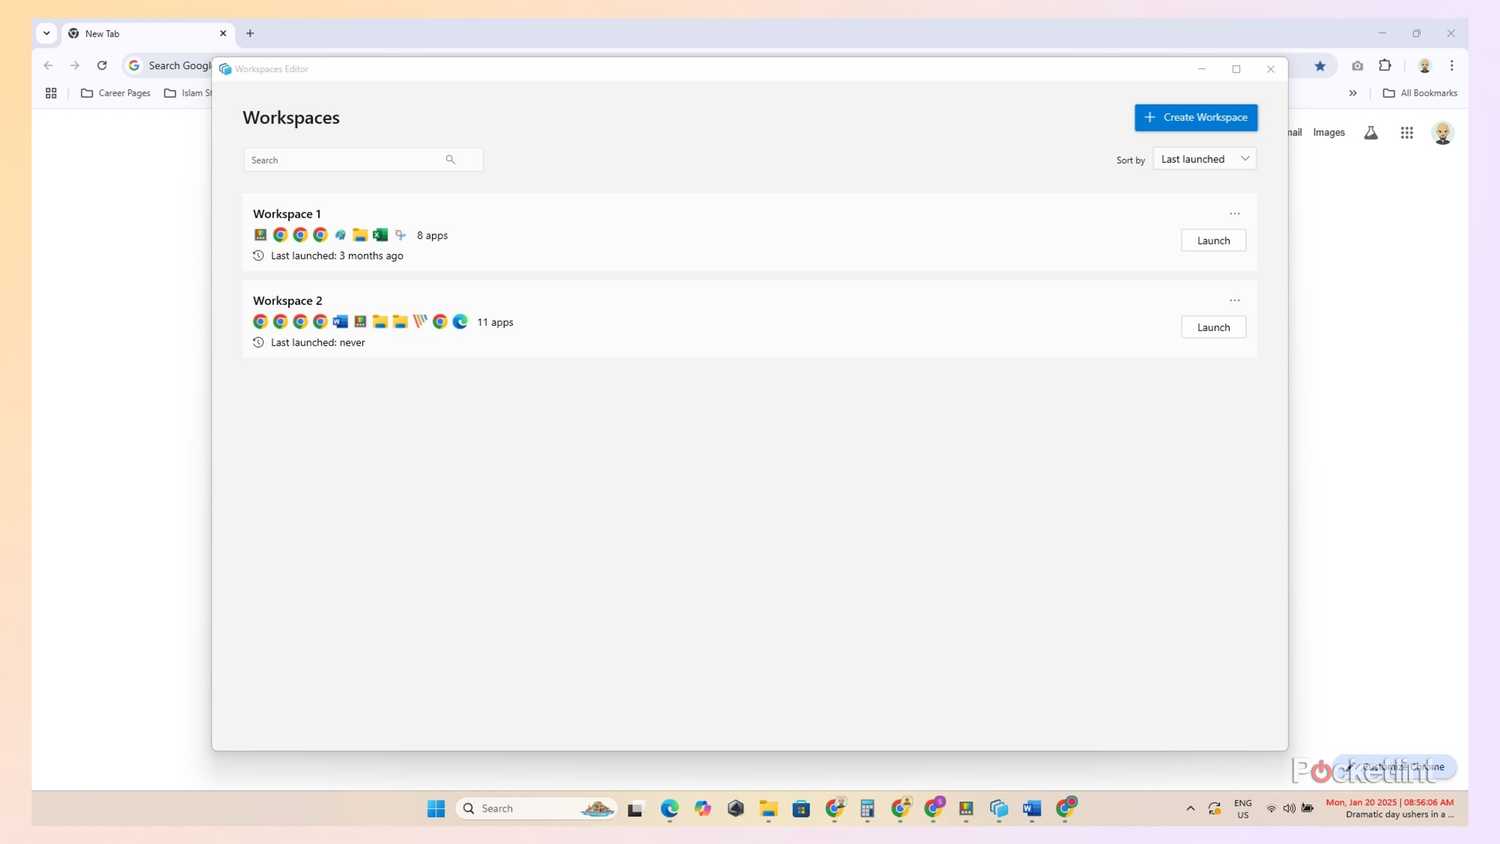The width and height of the screenshot is (1500, 844).
Task: Open the Google apps grid icon
Action: click(1406, 133)
